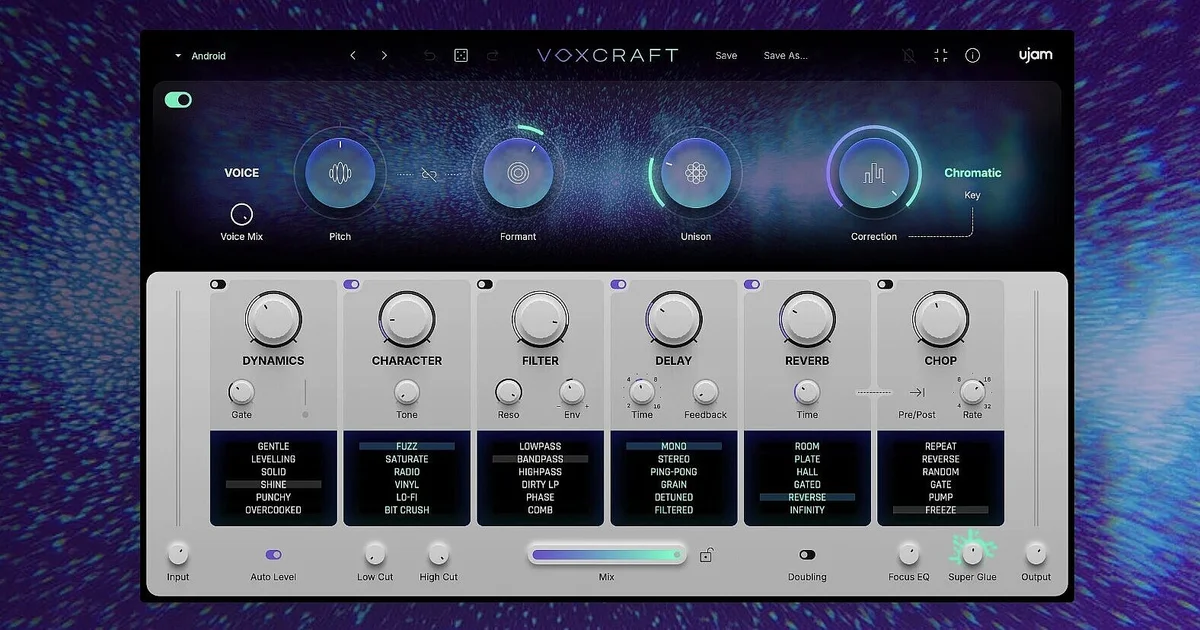Viewport: 1200px width, 630px height.
Task: Click the randomize dice icon
Action: pyautogui.click(x=461, y=56)
